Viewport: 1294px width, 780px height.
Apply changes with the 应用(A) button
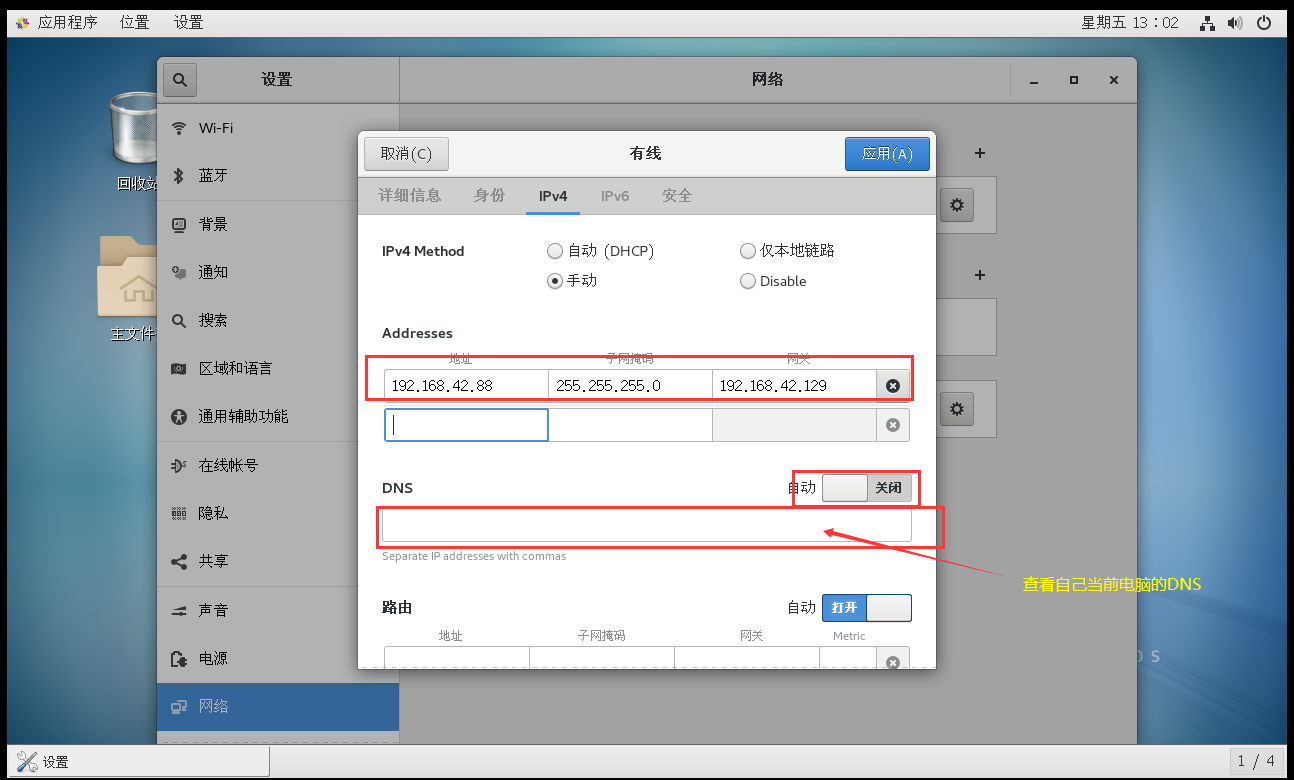point(887,154)
